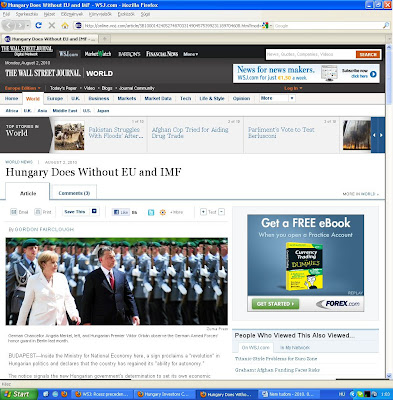Open Parliament's Vote to Test Berlusconi story
Image resolution: width=393 pixels, height=400 pixels.
(281, 132)
